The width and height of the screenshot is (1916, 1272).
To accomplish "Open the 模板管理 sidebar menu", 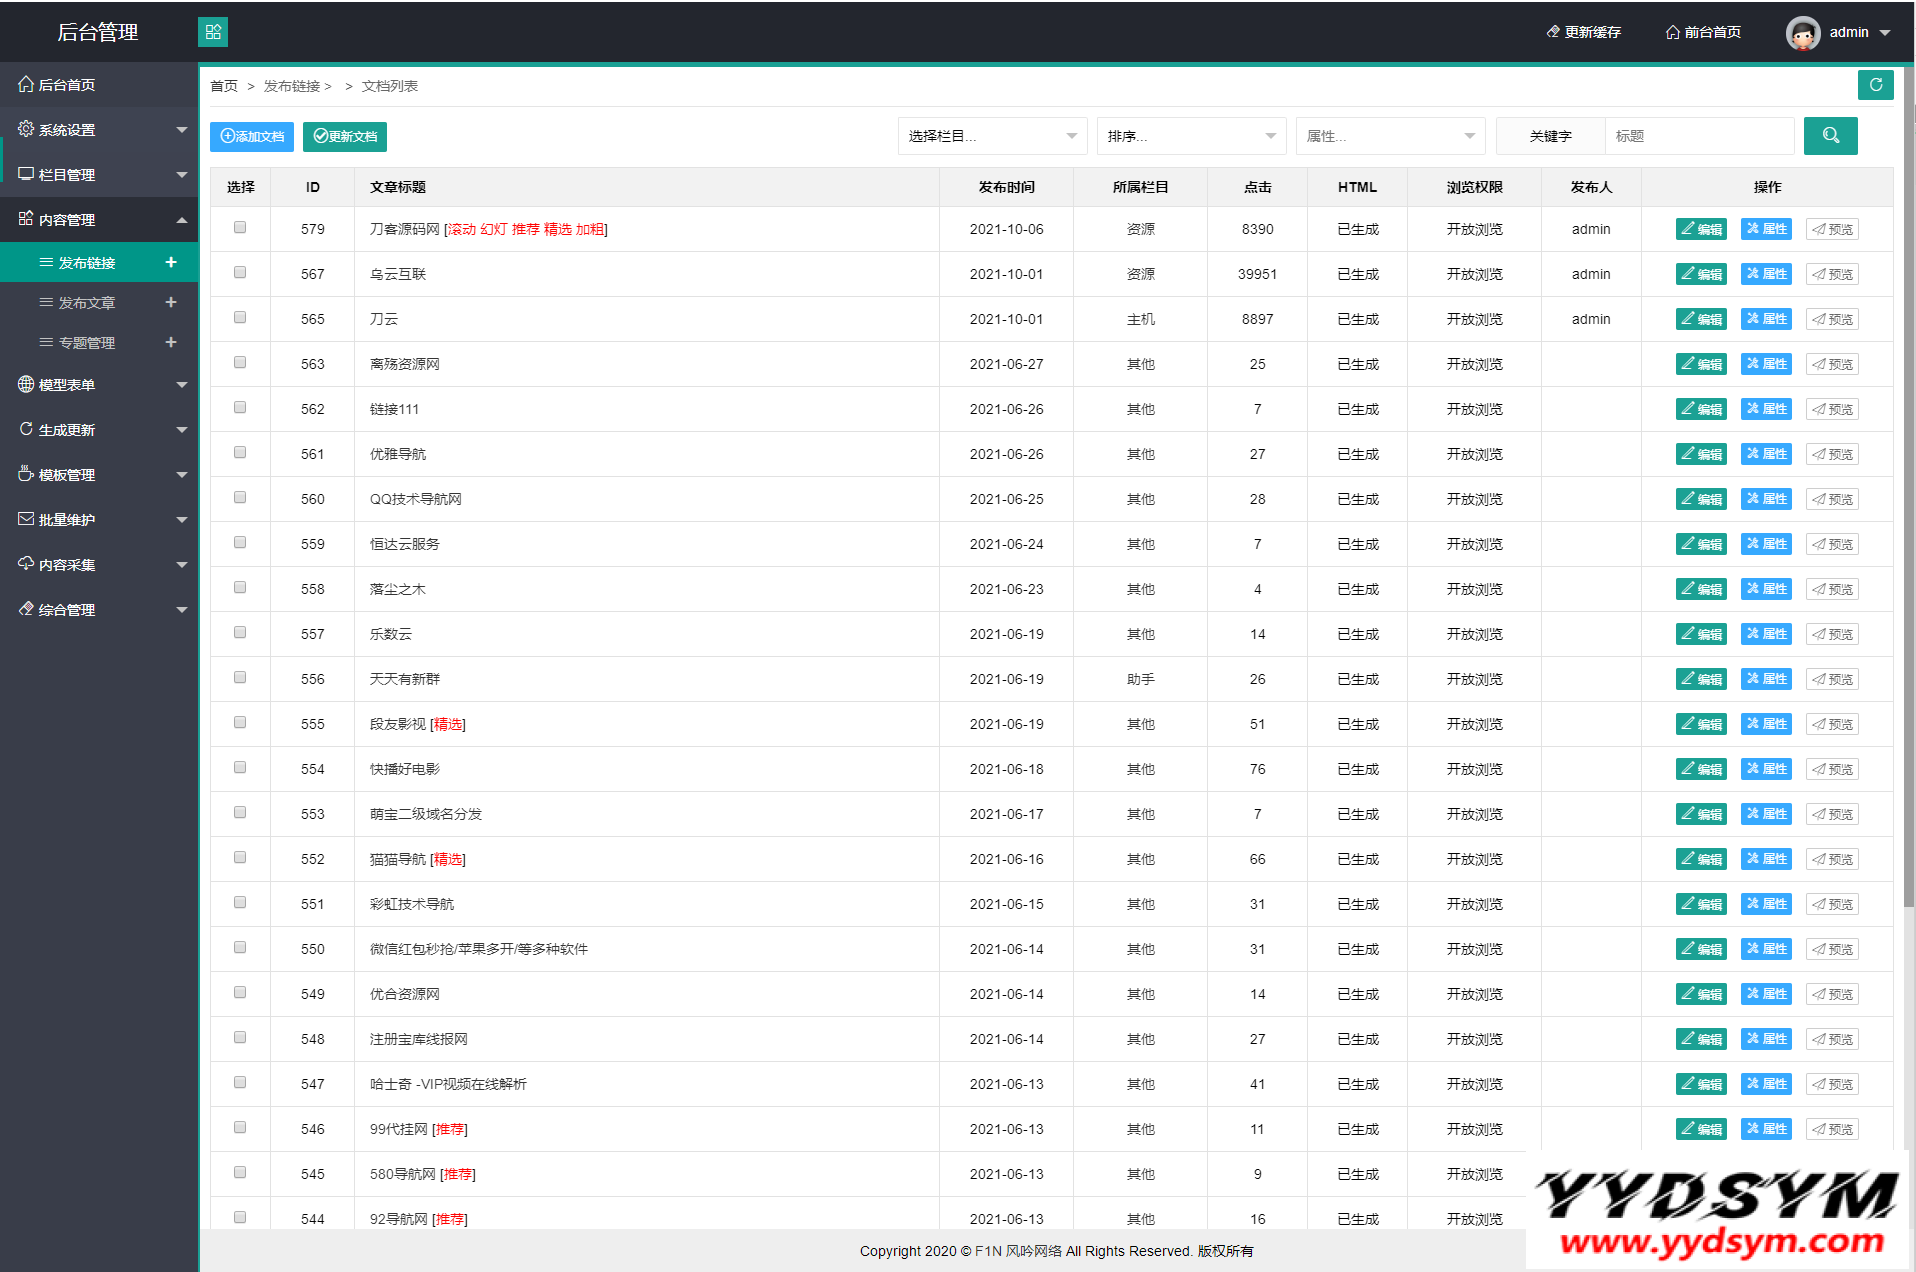I will click(x=99, y=475).
